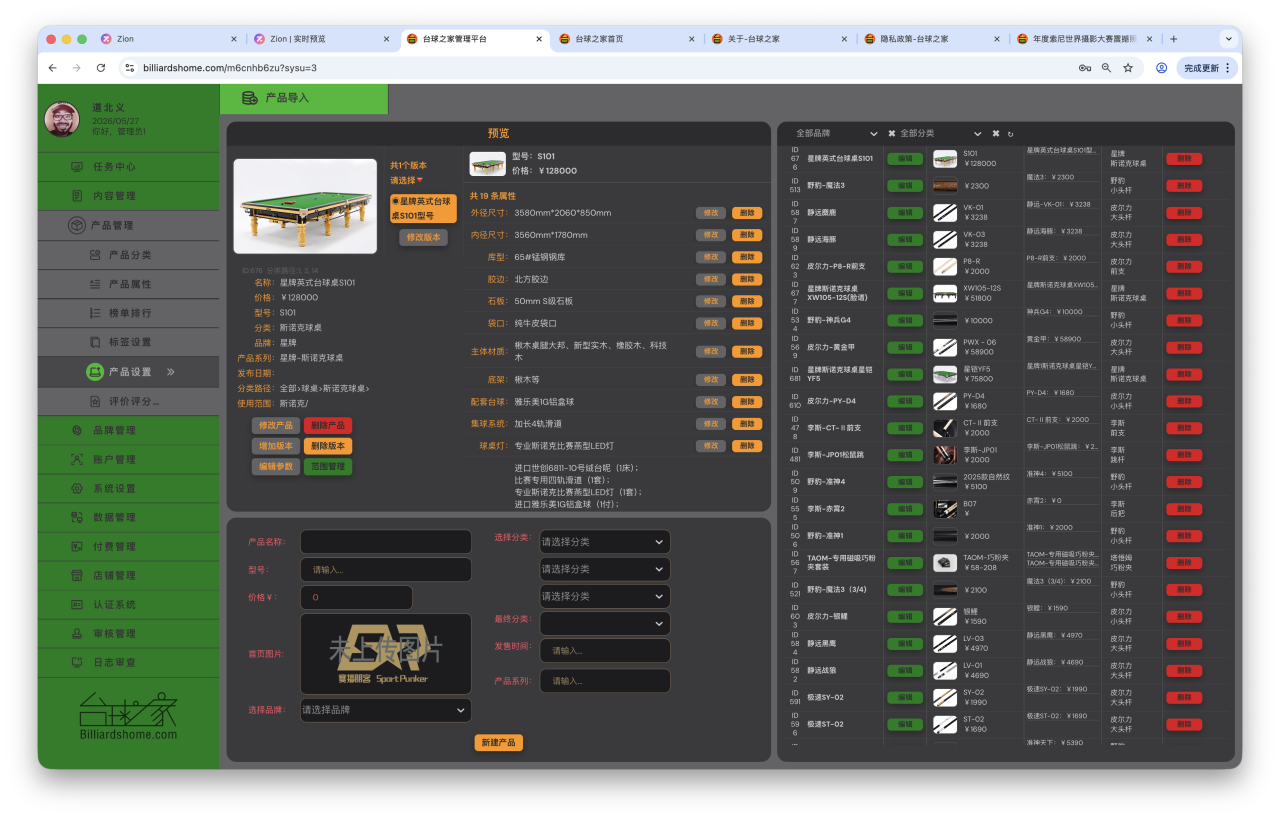1280x819 pixels.
Task: Click the 系统设置 gear icon
Action: pos(77,489)
